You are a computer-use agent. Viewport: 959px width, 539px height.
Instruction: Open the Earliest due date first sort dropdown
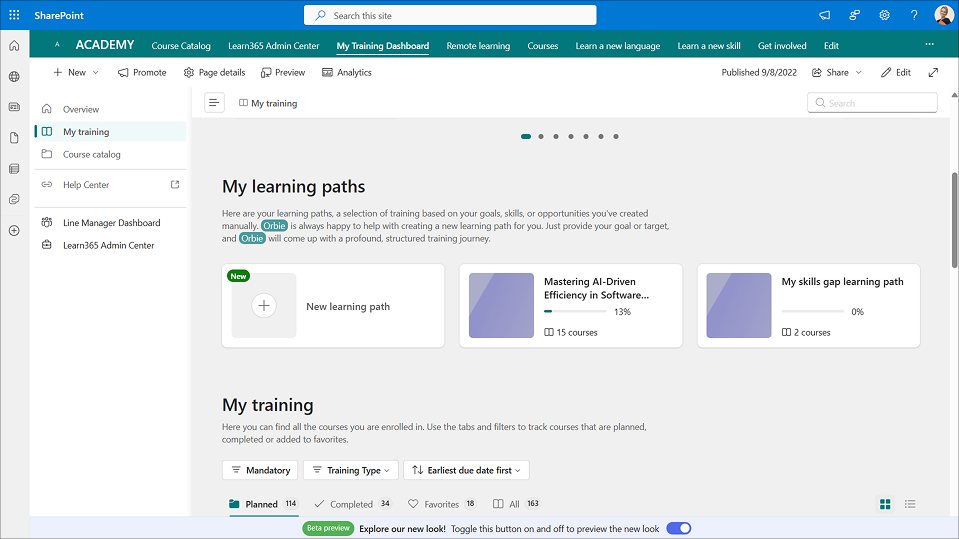pyautogui.click(x=466, y=470)
